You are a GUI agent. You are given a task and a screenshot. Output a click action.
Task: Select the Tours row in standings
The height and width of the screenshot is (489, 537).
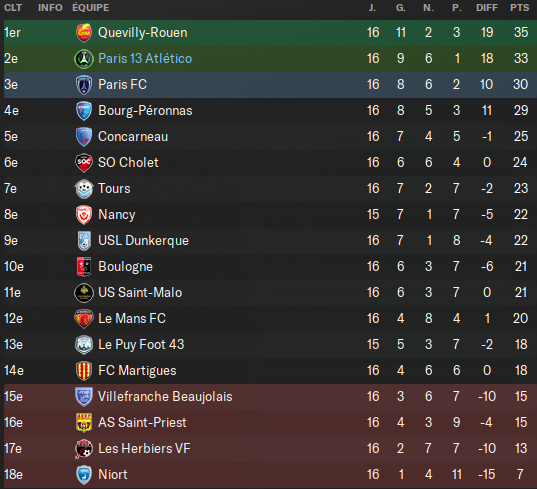270,189
